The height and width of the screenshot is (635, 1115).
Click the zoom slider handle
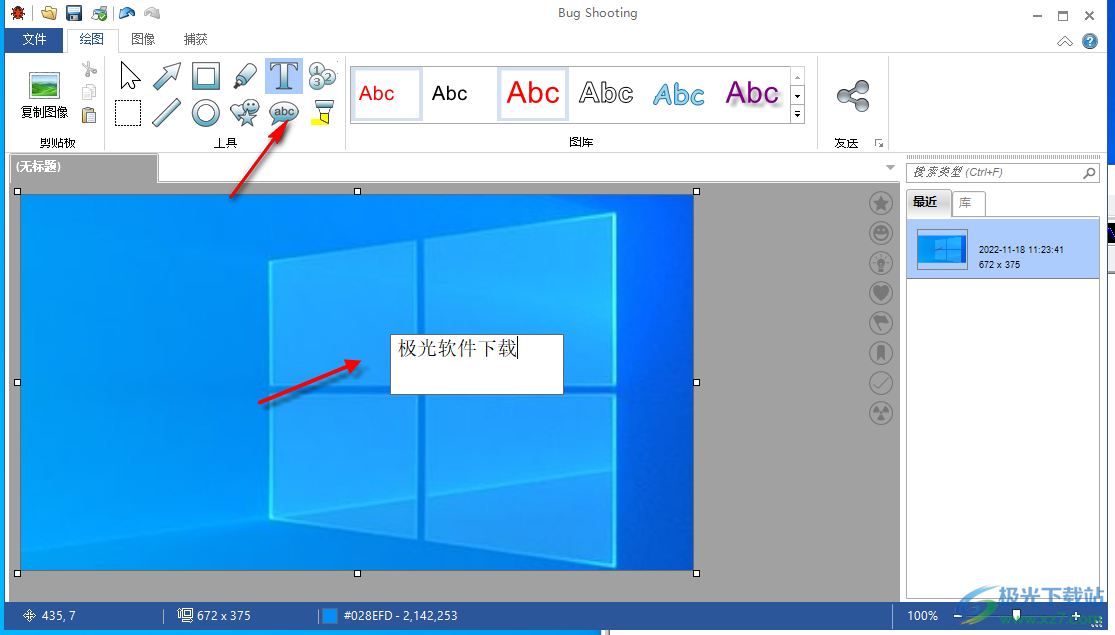click(1016, 616)
